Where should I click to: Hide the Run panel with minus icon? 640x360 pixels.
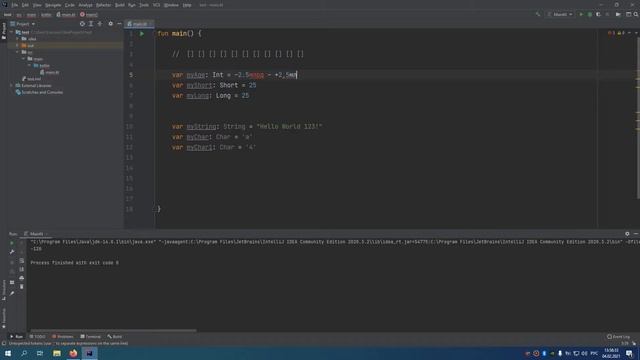(636, 234)
